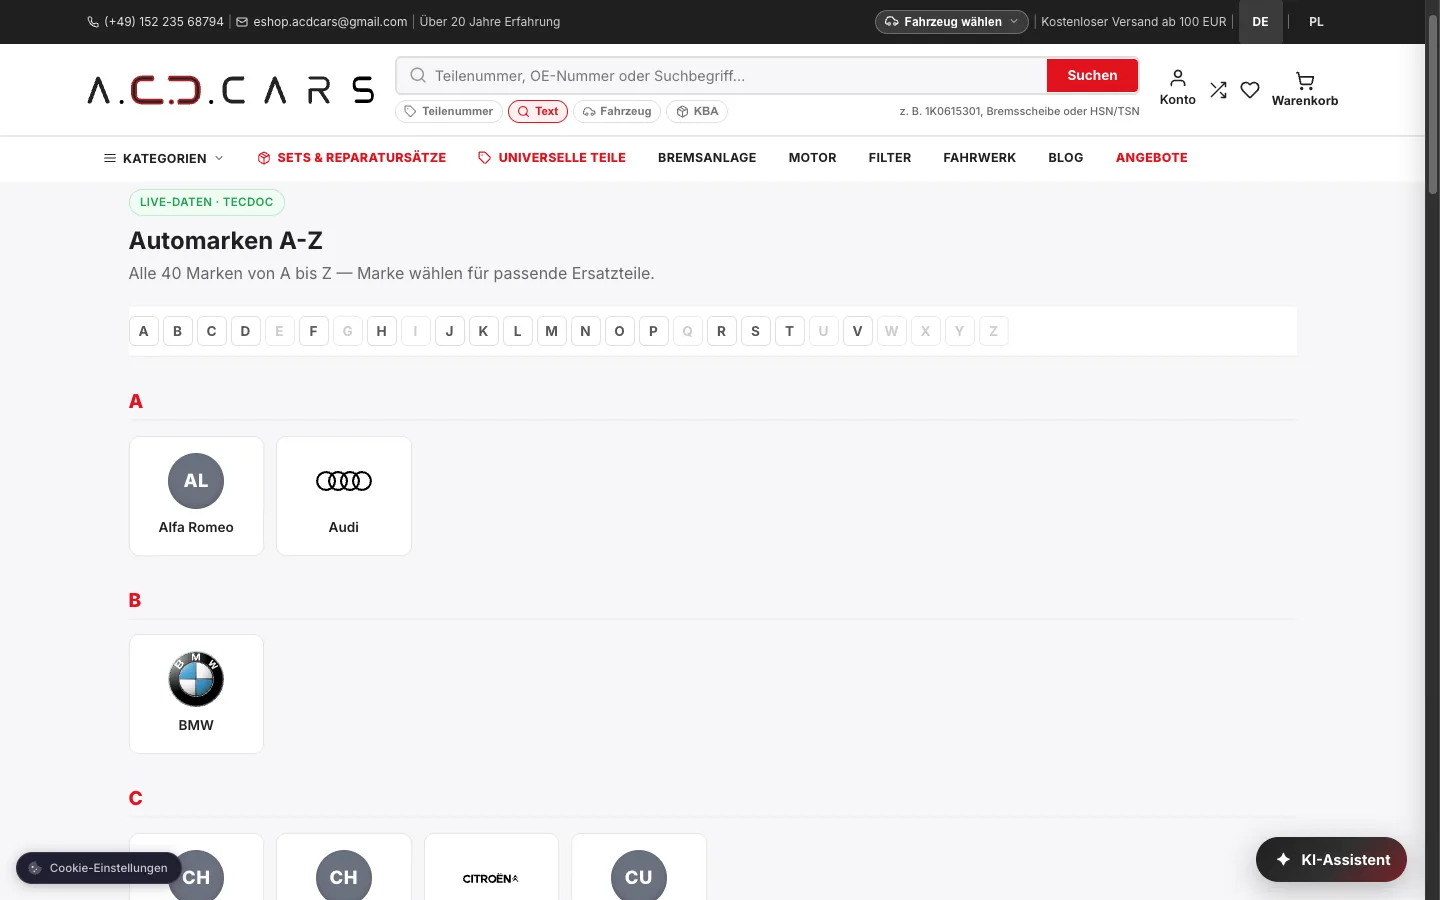Jump to letter K in alphabet index
The width and height of the screenshot is (1440, 900).
484,331
